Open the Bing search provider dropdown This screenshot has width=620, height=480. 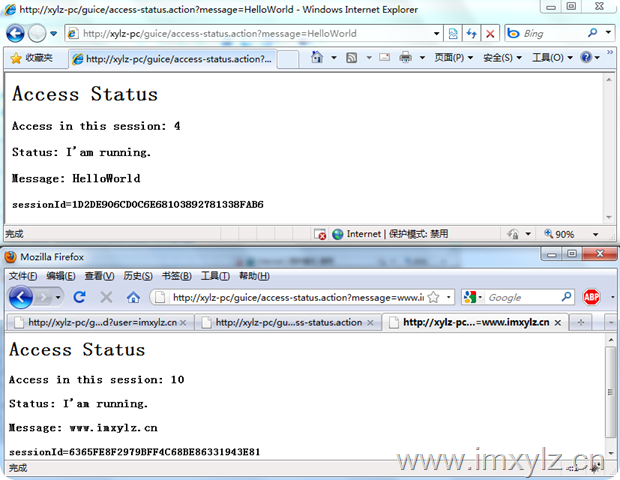tap(608, 33)
